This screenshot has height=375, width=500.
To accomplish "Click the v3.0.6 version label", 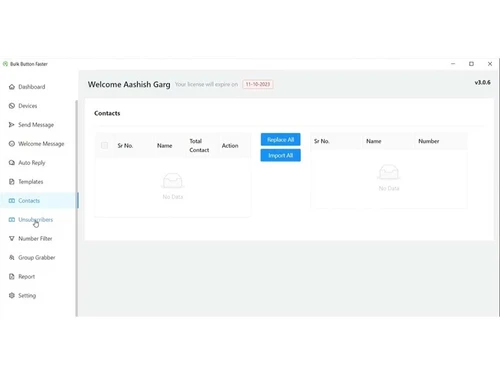I will [x=482, y=82].
